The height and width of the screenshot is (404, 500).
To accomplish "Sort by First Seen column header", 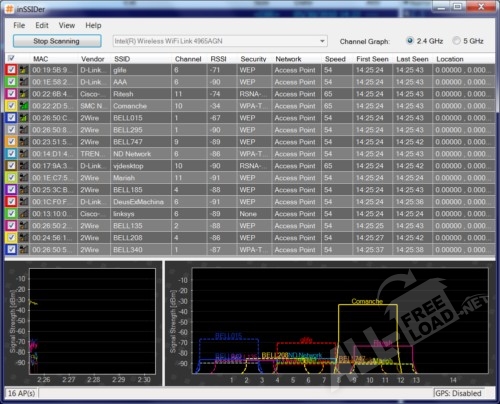I will tap(372, 59).
